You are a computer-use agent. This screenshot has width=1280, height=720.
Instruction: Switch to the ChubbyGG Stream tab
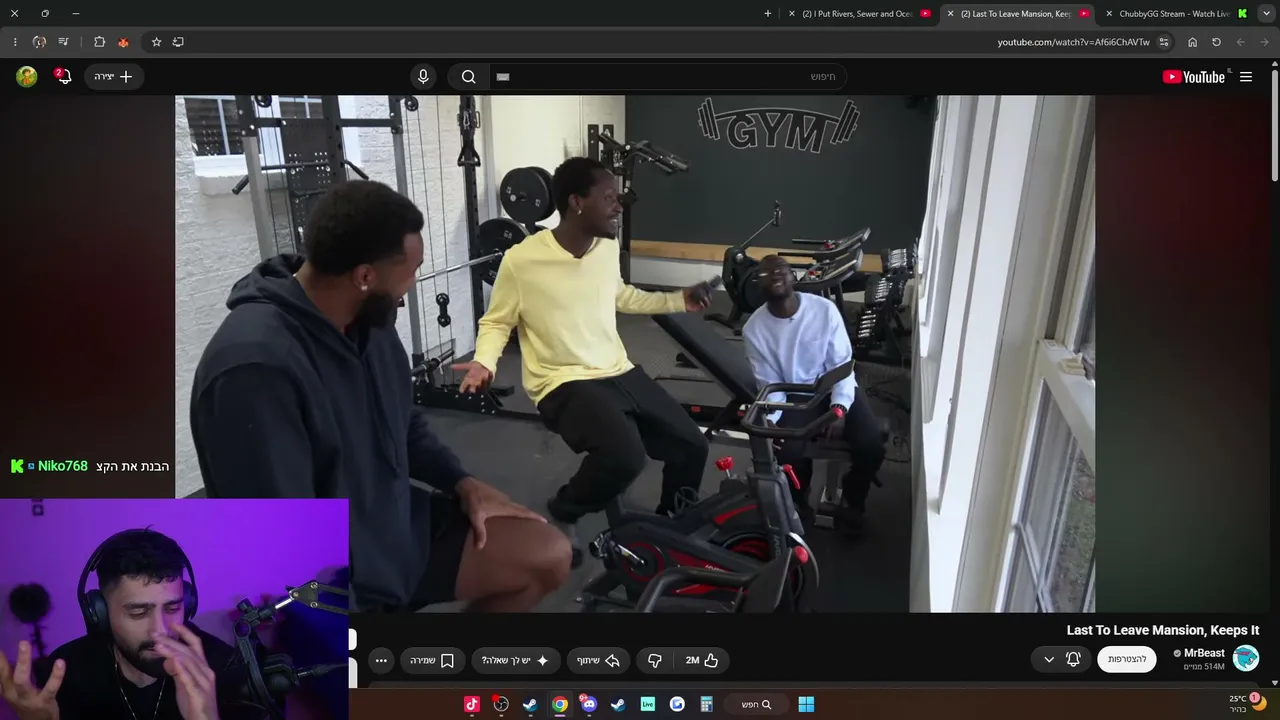click(x=1176, y=14)
